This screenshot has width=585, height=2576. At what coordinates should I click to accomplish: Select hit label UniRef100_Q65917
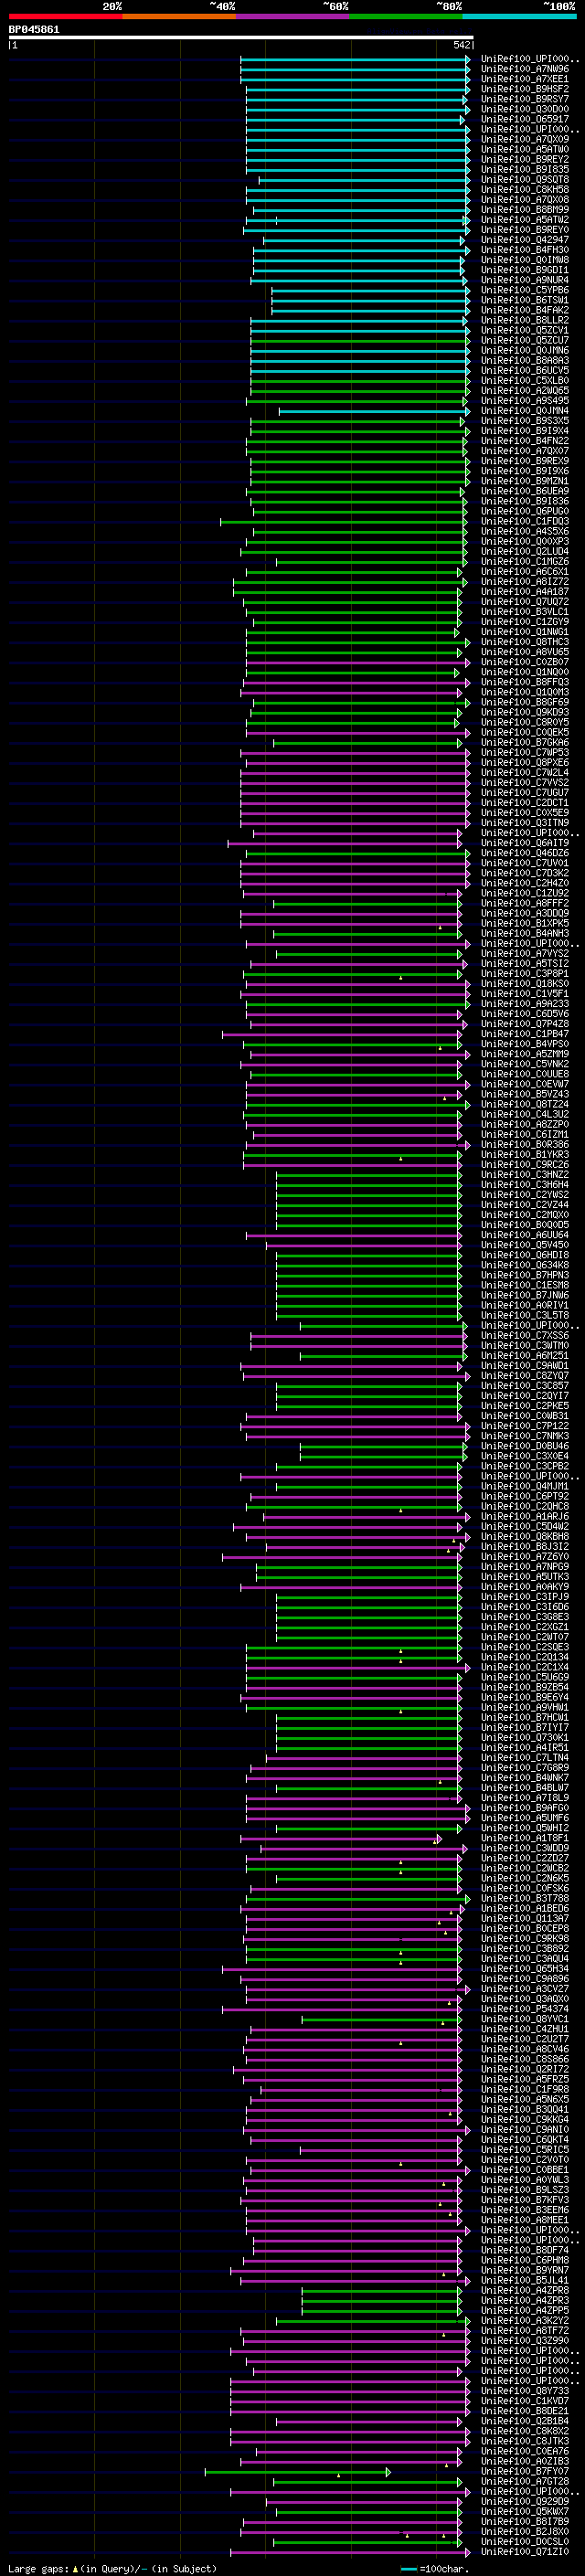click(x=525, y=119)
